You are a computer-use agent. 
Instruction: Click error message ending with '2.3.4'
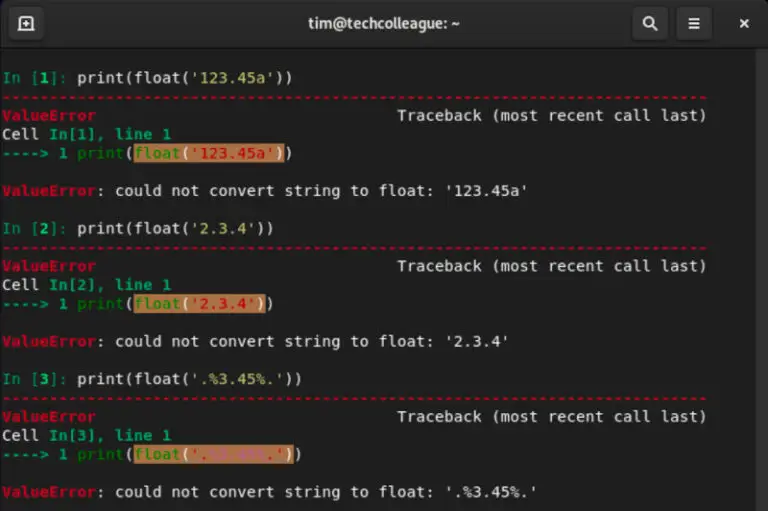(x=255, y=341)
